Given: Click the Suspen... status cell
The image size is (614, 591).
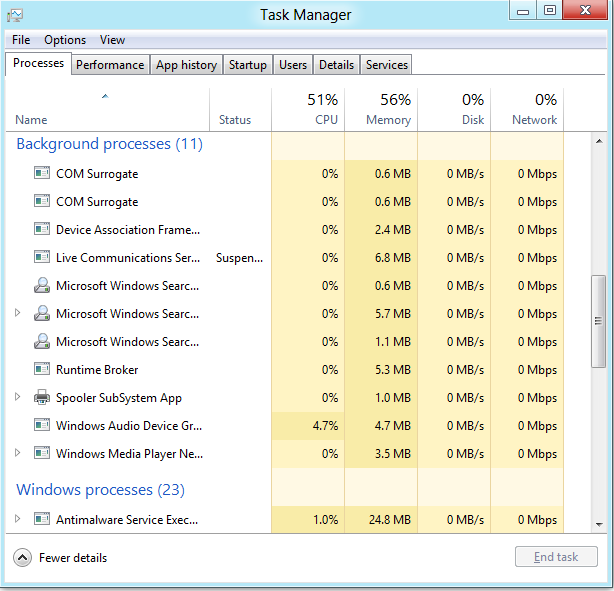Looking at the screenshot, I should click(x=239, y=258).
